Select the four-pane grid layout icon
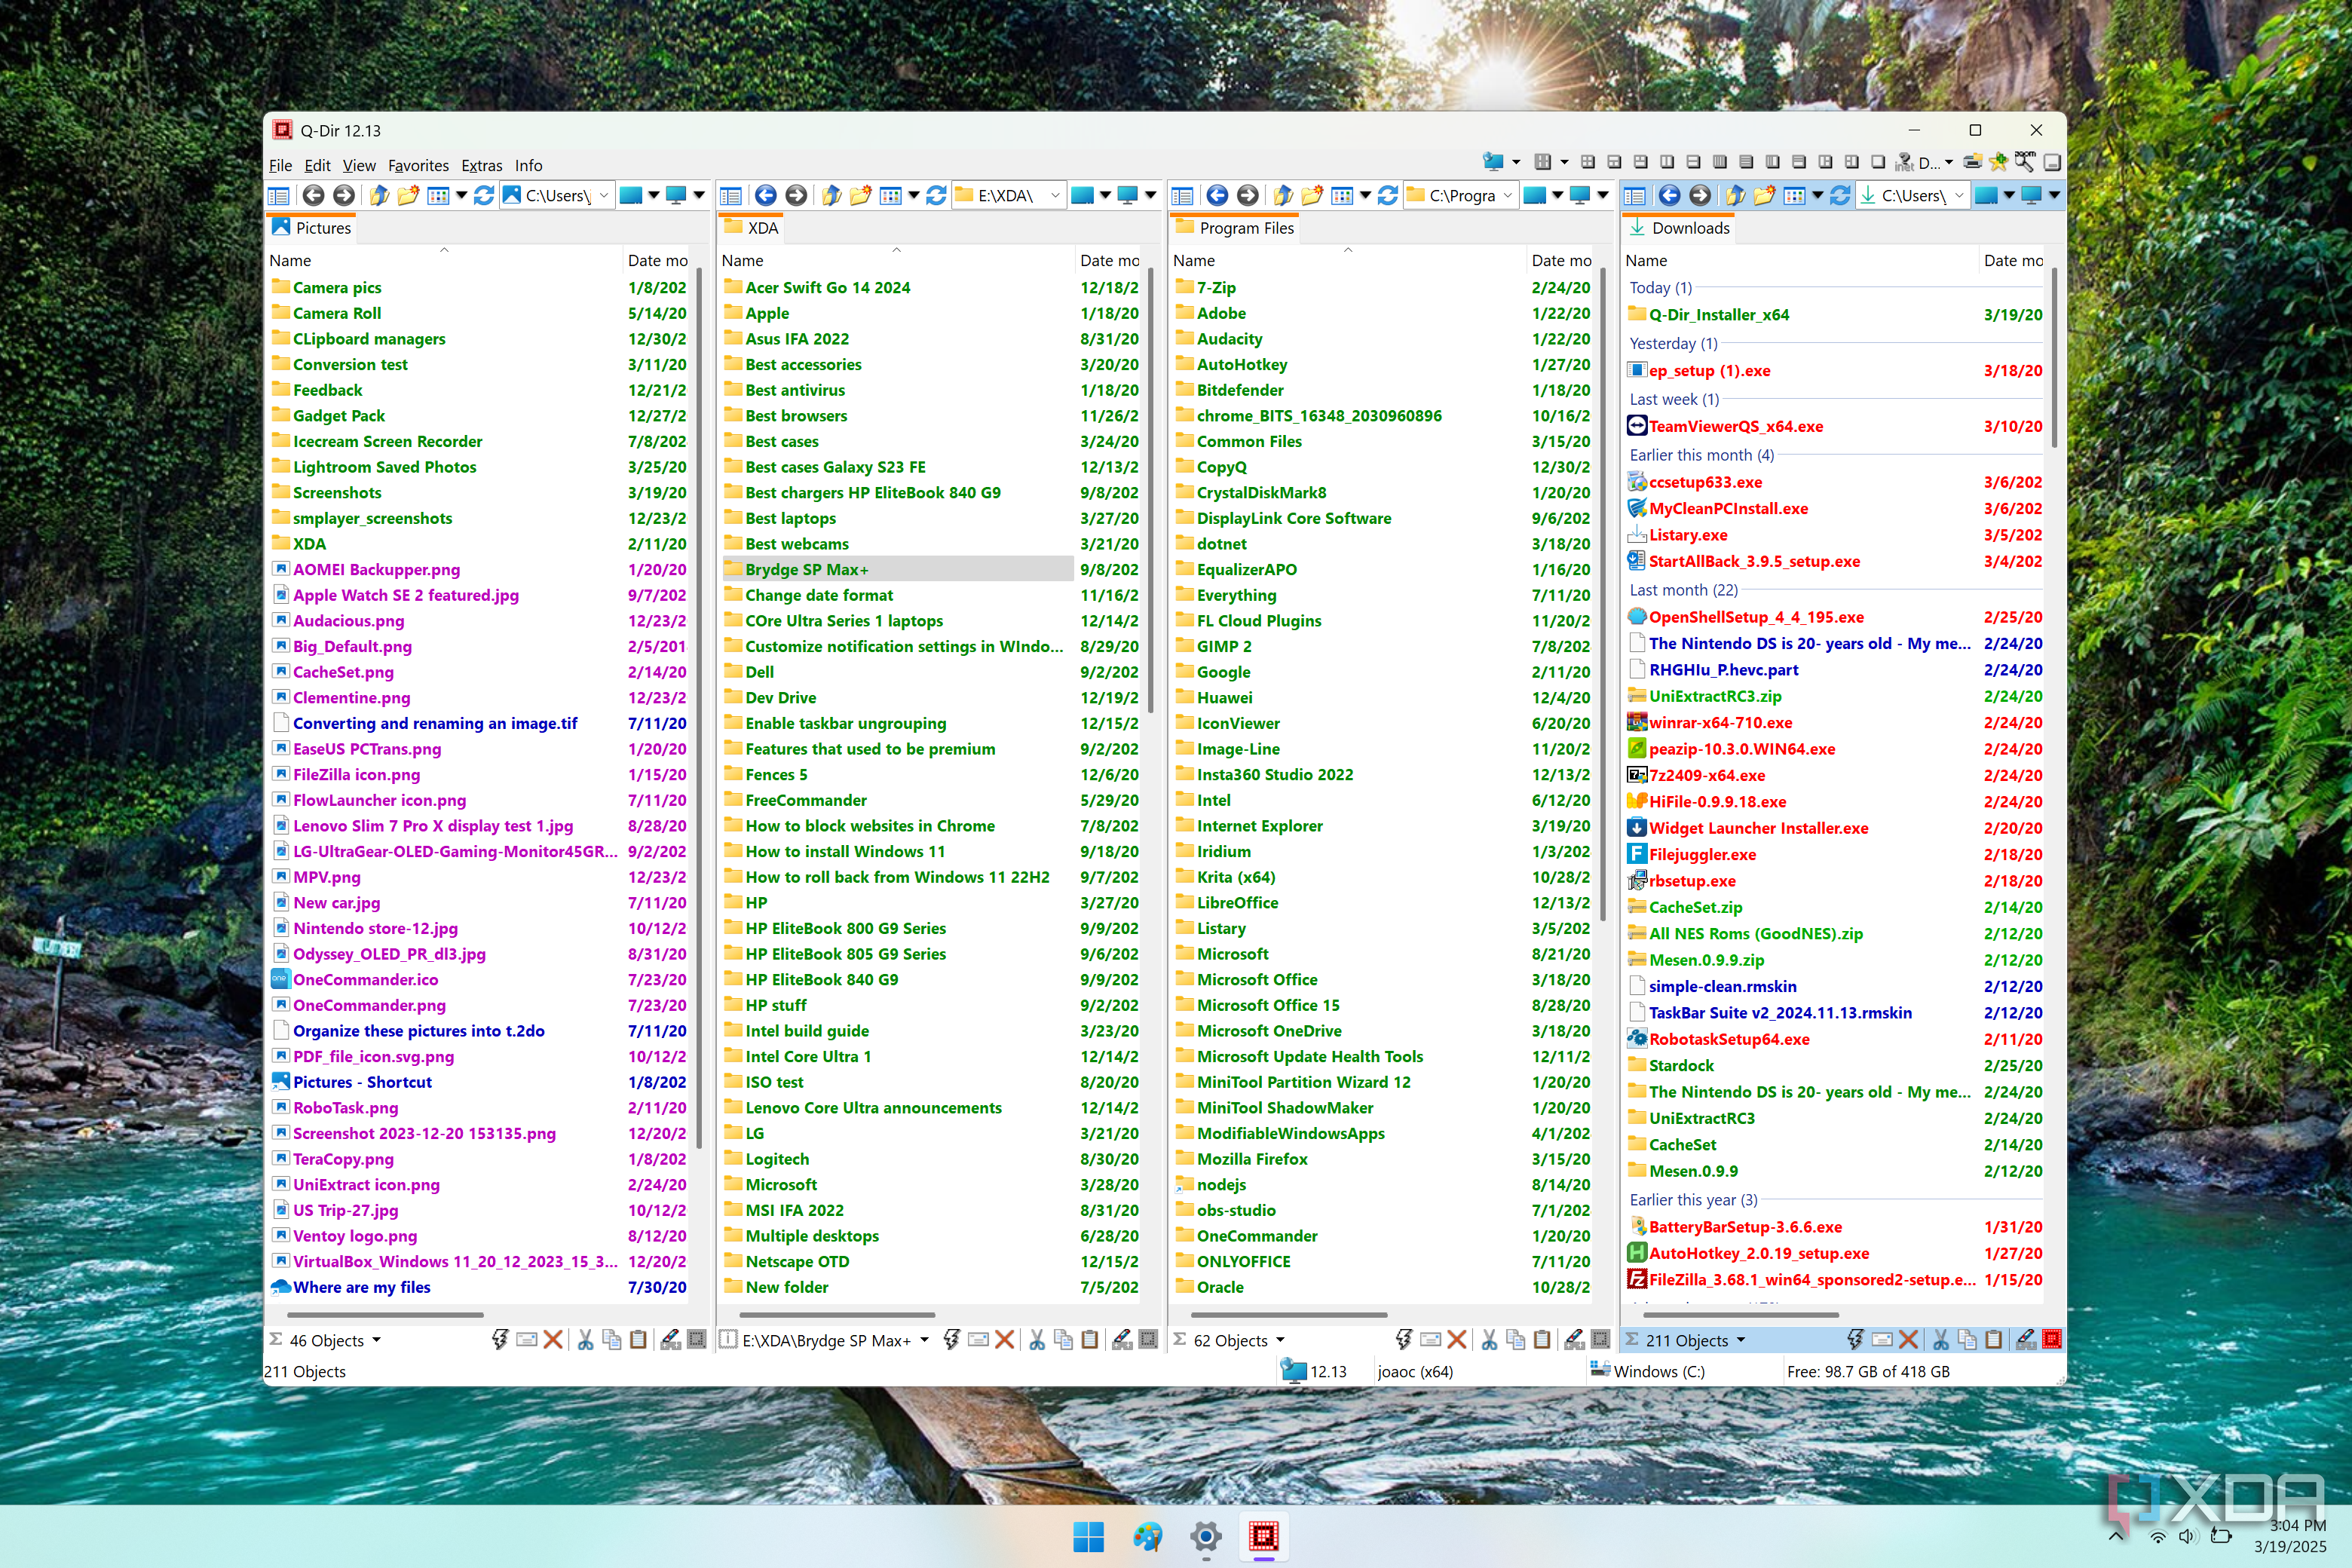Viewport: 2352px width, 1568px height. [x=1588, y=162]
